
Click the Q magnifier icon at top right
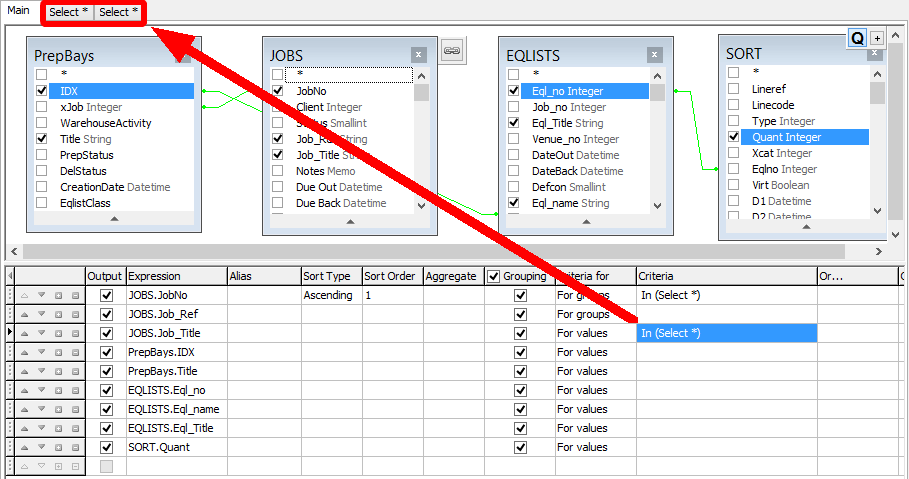(x=858, y=38)
